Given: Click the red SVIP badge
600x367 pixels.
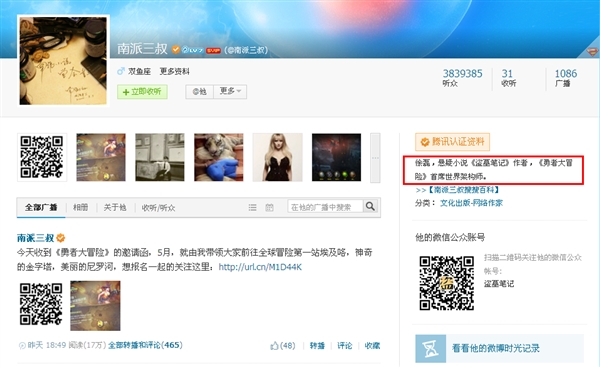Looking at the screenshot, I should [x=214, y=50].
